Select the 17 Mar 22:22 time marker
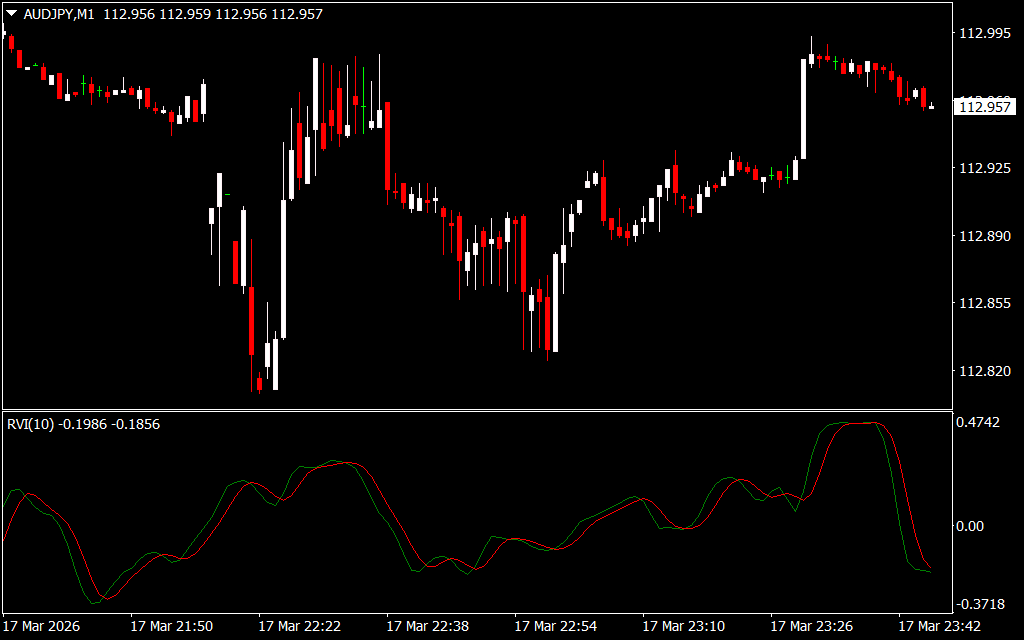The image size is (1024, 640). click(299, 626)
